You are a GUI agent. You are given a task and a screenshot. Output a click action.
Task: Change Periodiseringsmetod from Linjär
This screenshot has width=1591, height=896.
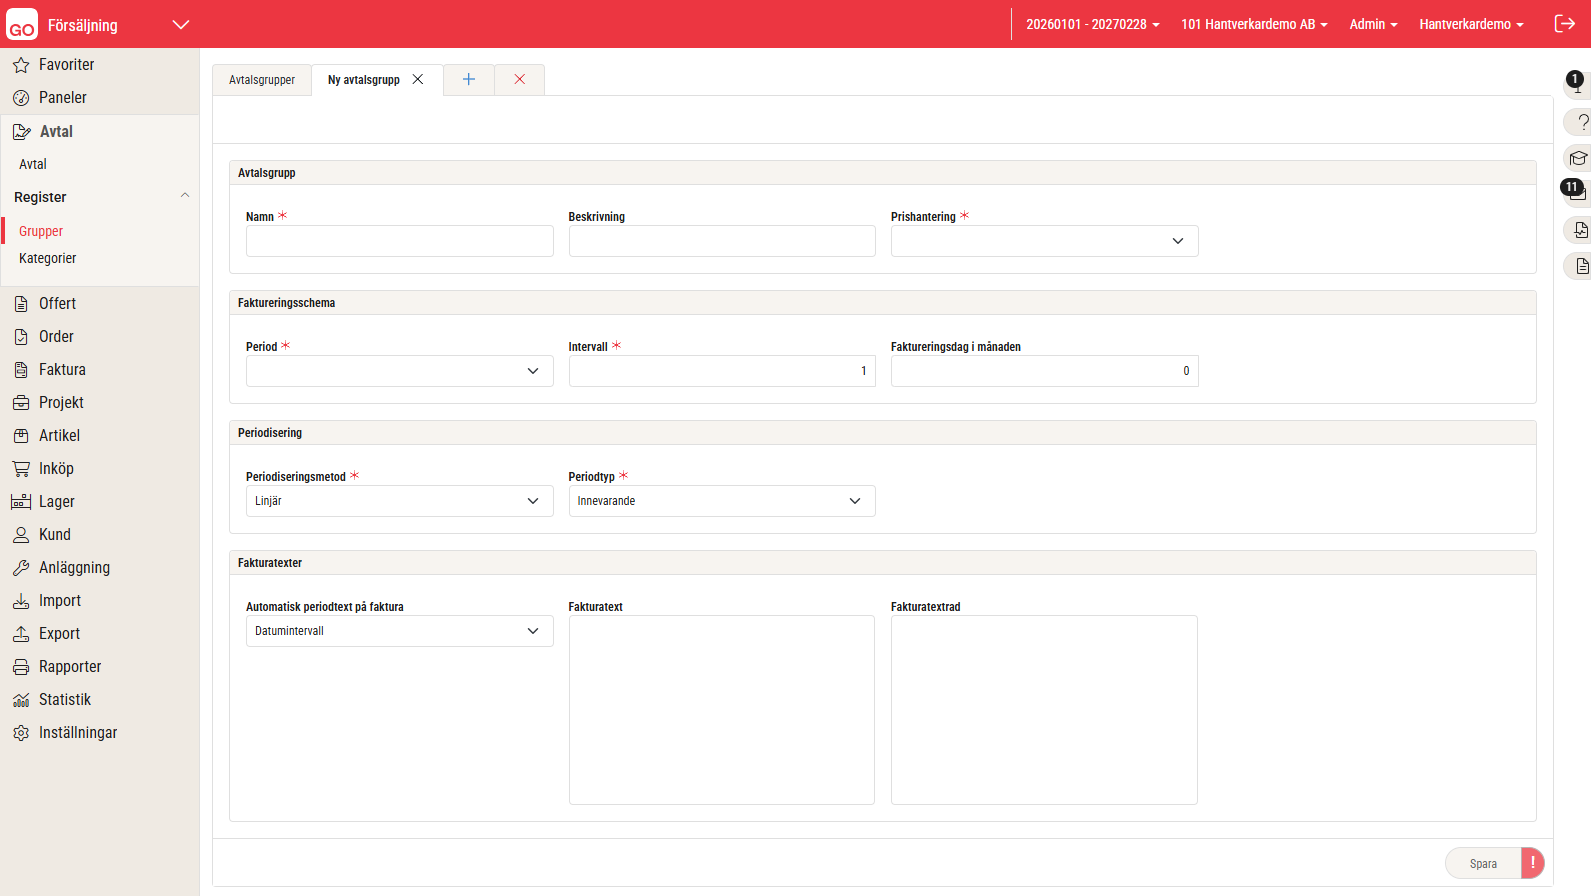[x=399, y=501]
